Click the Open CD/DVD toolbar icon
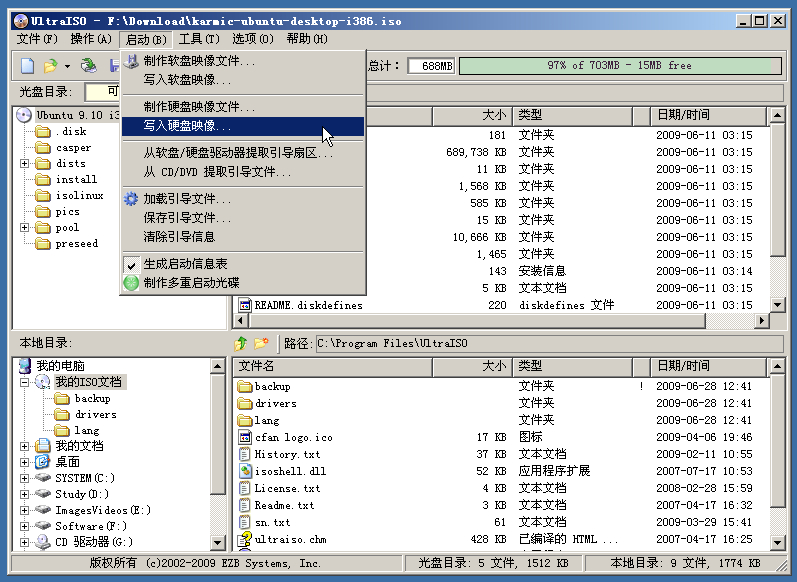This screenshot has height=582, width=797. (x=88, y=66)
